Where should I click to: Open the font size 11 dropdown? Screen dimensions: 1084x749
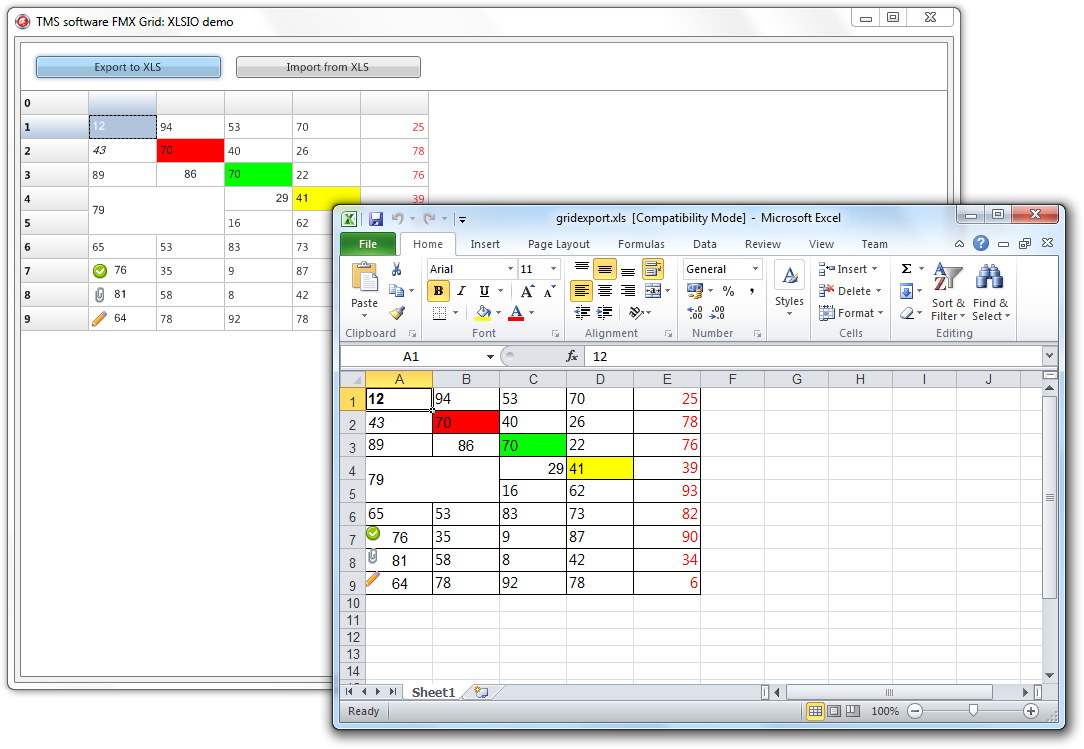(x=553, y=269)
